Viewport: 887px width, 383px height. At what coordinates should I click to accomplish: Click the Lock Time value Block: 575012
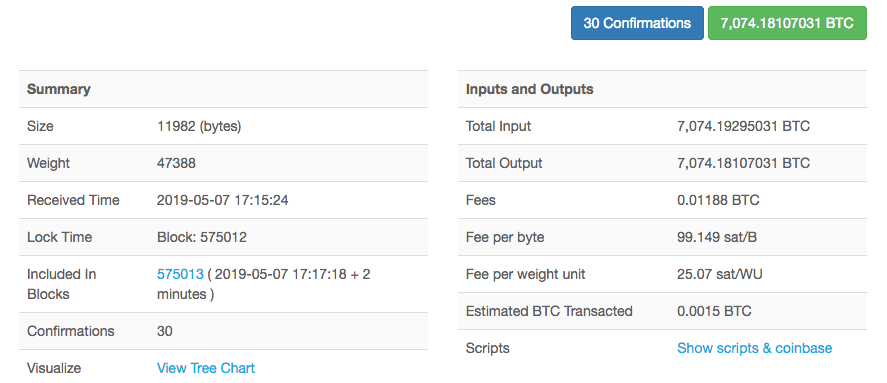coord(201,237)
